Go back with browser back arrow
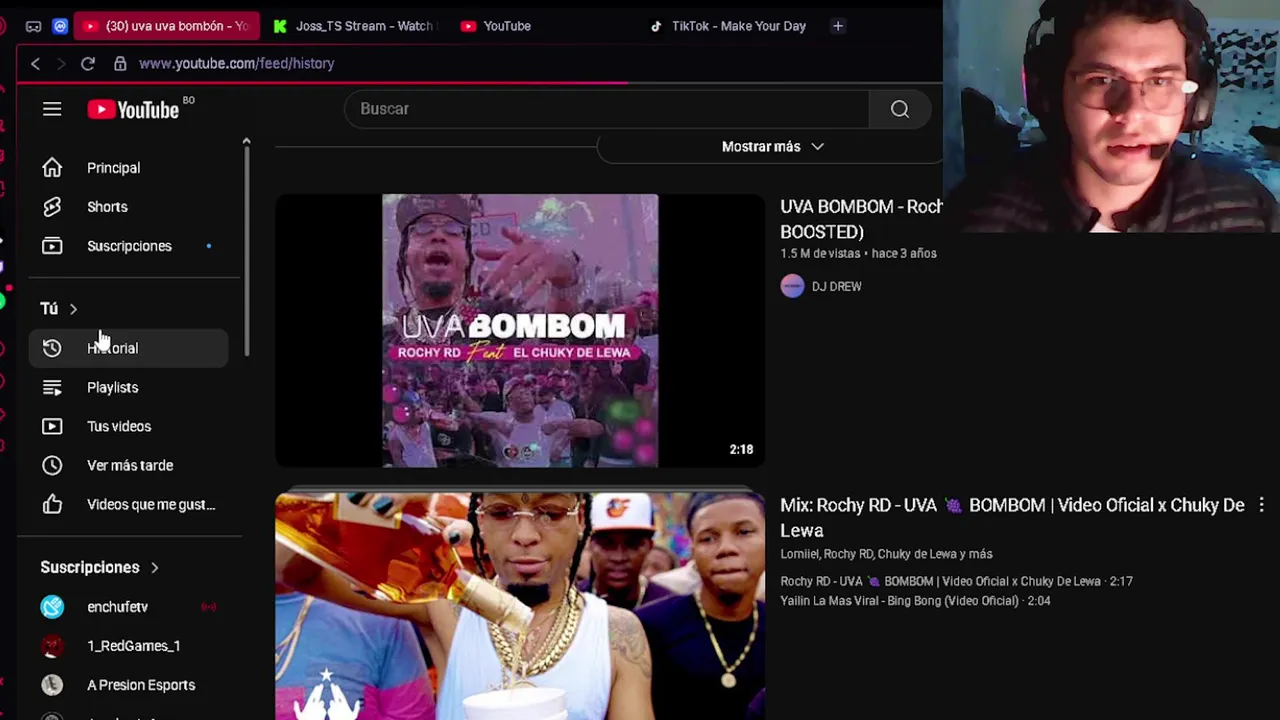 [x=35, y=63]
